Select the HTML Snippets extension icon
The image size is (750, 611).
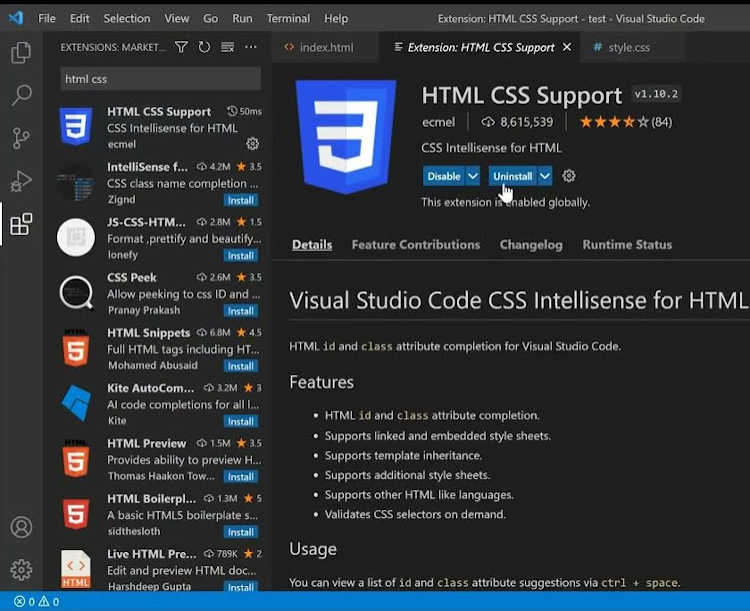tap(76, 348)
